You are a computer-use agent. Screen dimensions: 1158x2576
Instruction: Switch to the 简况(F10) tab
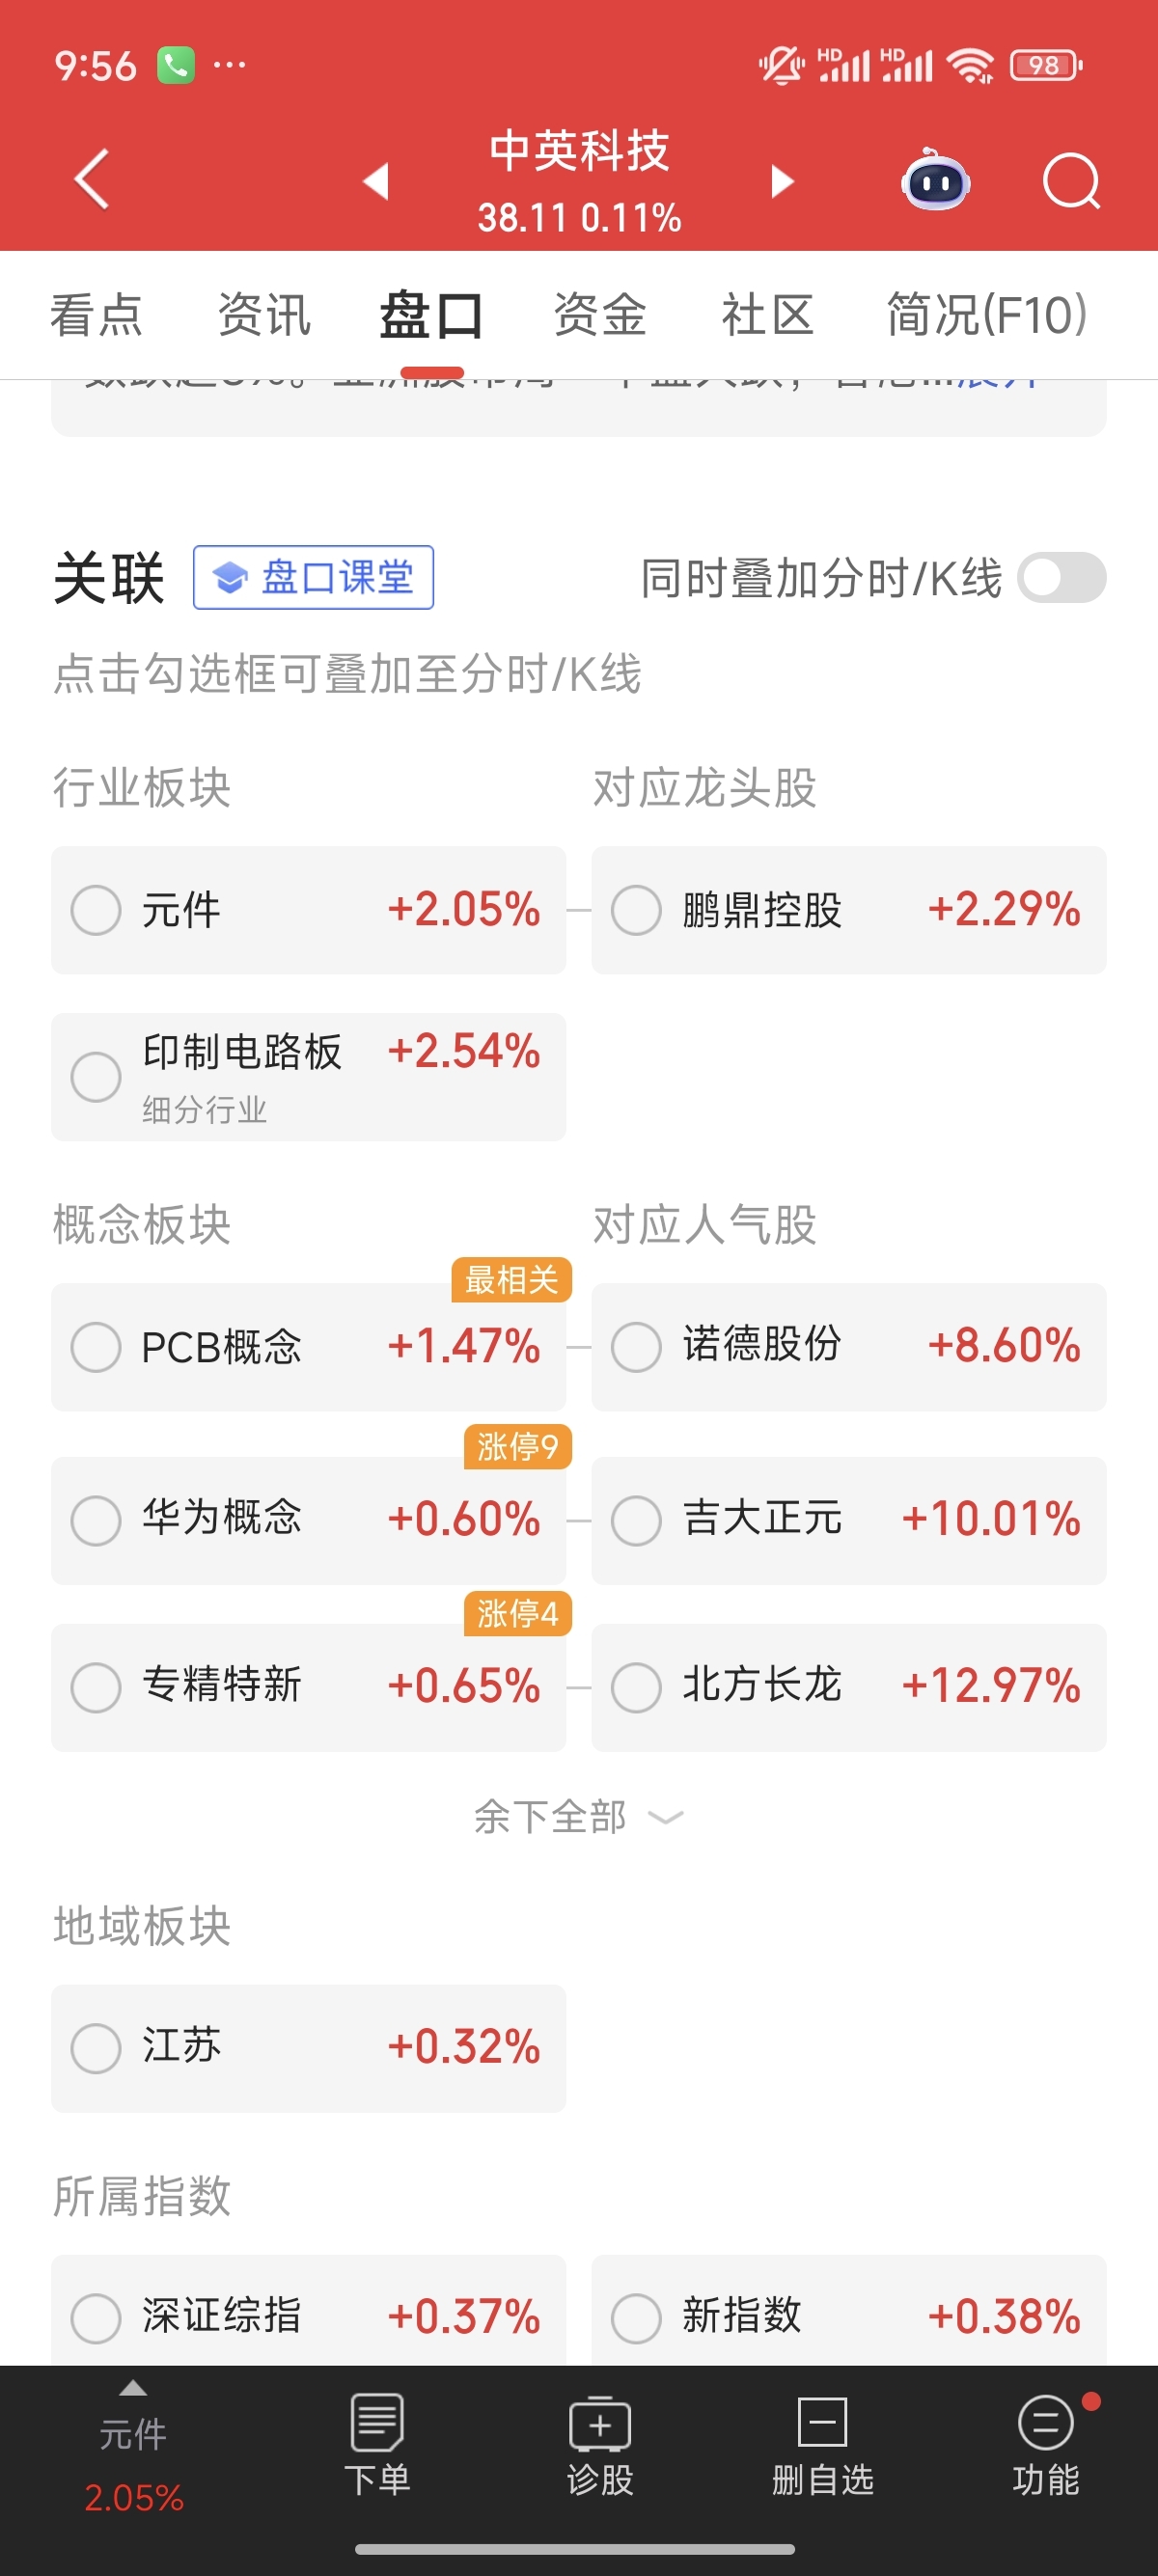pyautogui.click(x=987, y=314)
